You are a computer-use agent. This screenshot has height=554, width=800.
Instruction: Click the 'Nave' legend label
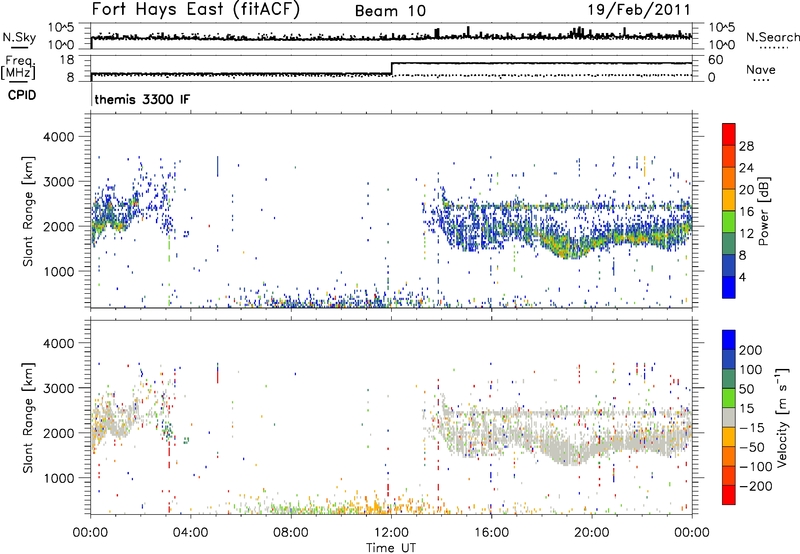760,70
